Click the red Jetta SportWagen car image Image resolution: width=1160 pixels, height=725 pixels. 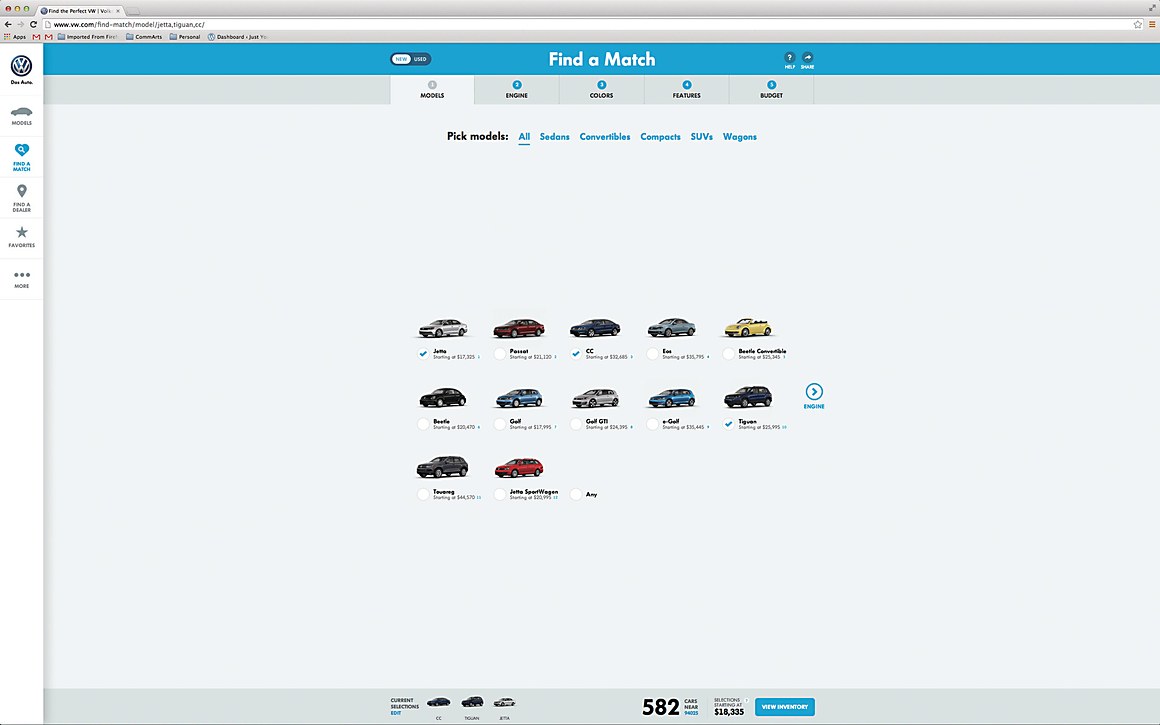(x=519, y=468)
